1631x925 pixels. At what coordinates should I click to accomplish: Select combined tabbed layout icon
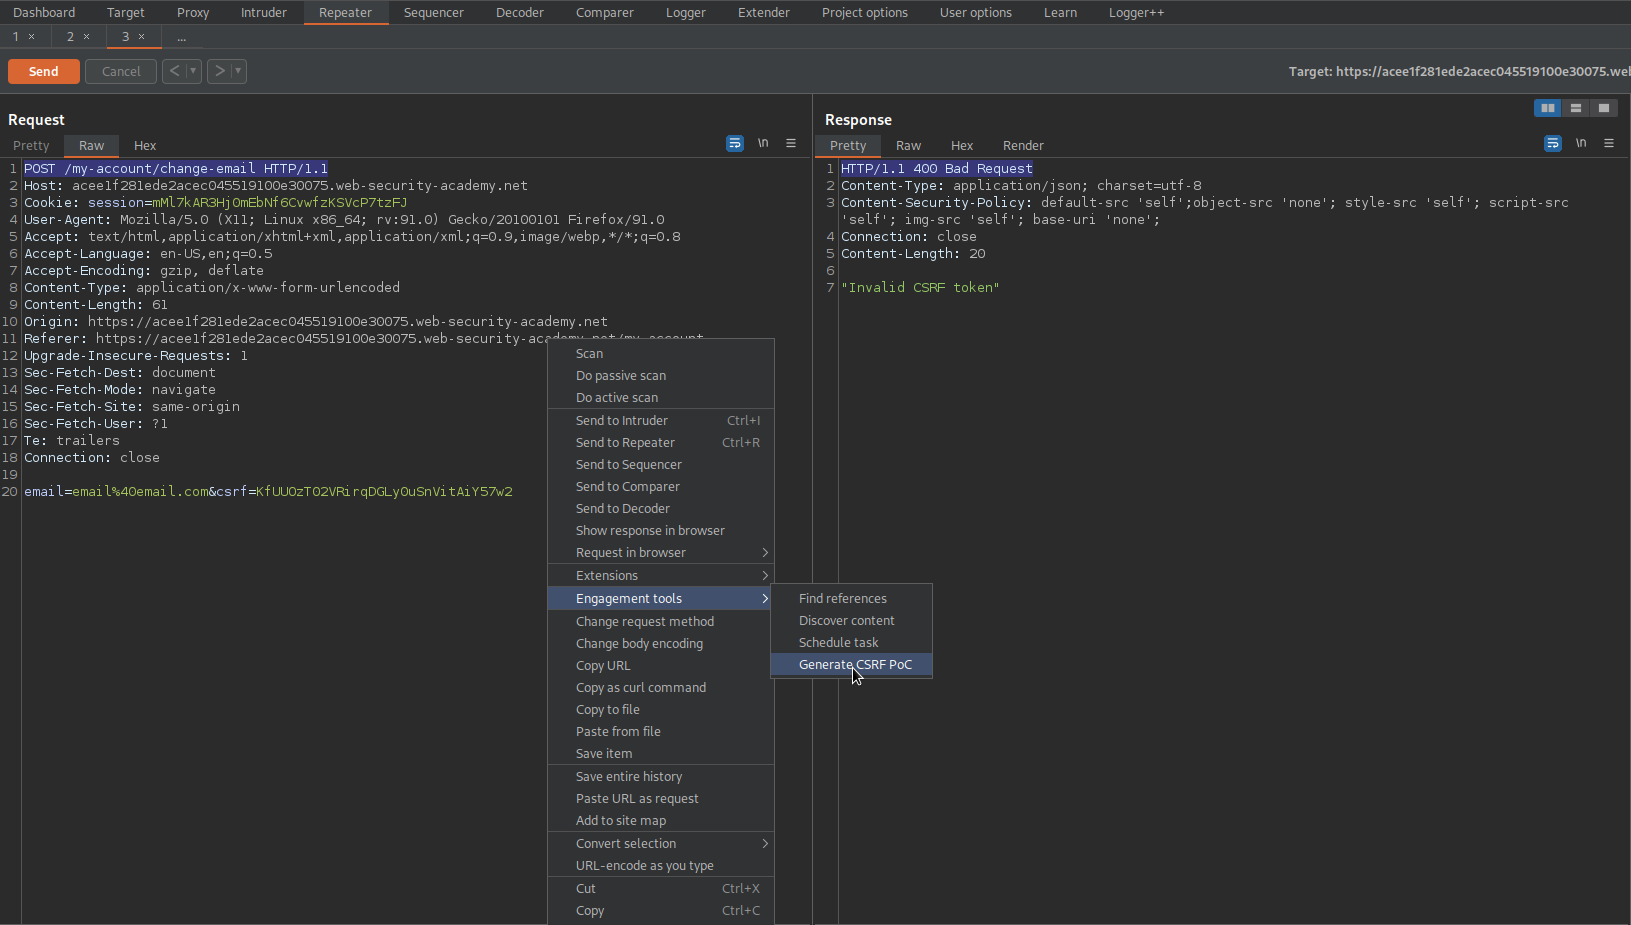coord(1604,108)
